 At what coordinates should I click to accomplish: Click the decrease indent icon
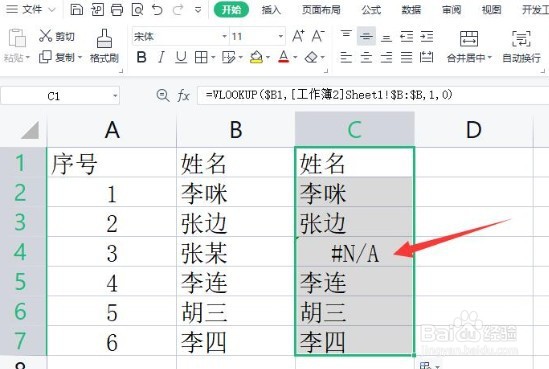click(x=406, y=36)
